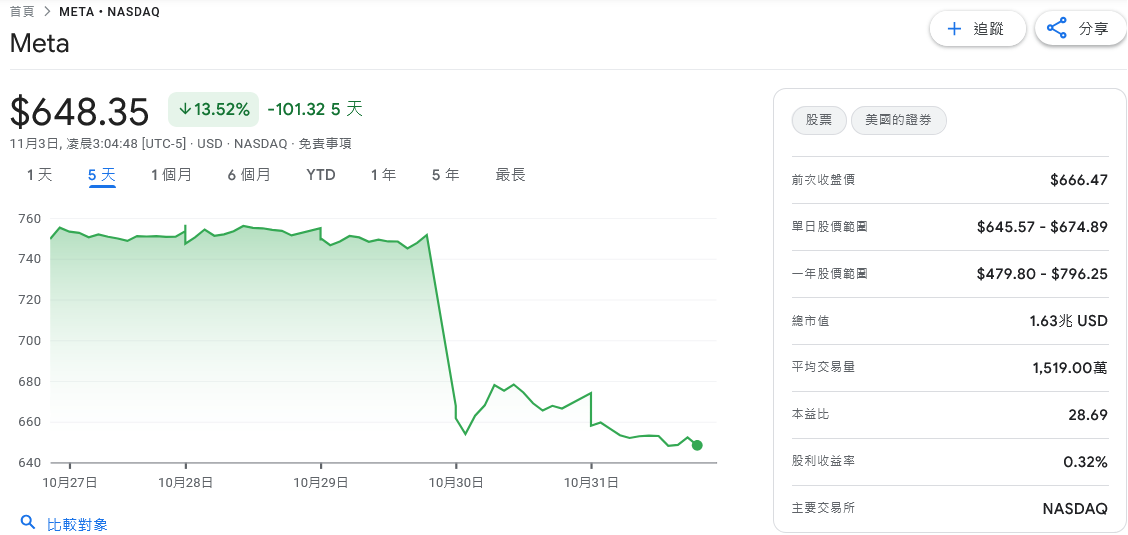The image size is (1128, 535).
Task: Show the 最長 maximum range chart
Action: 510,175
